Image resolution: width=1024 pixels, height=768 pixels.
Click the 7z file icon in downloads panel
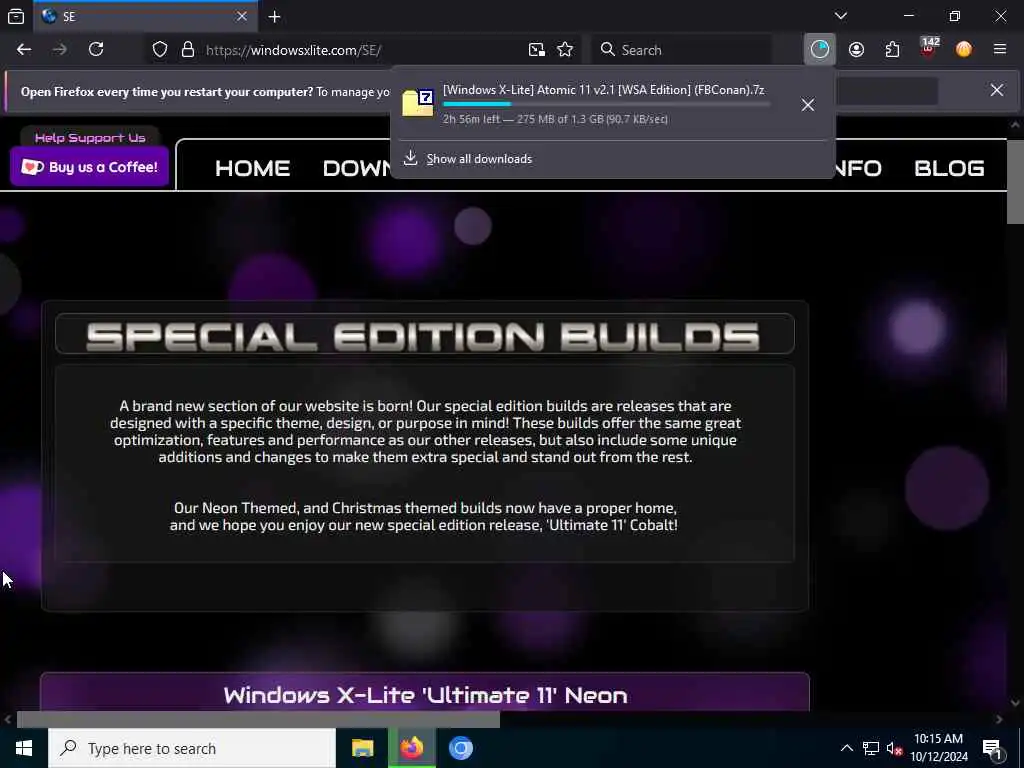click(418, 104)
